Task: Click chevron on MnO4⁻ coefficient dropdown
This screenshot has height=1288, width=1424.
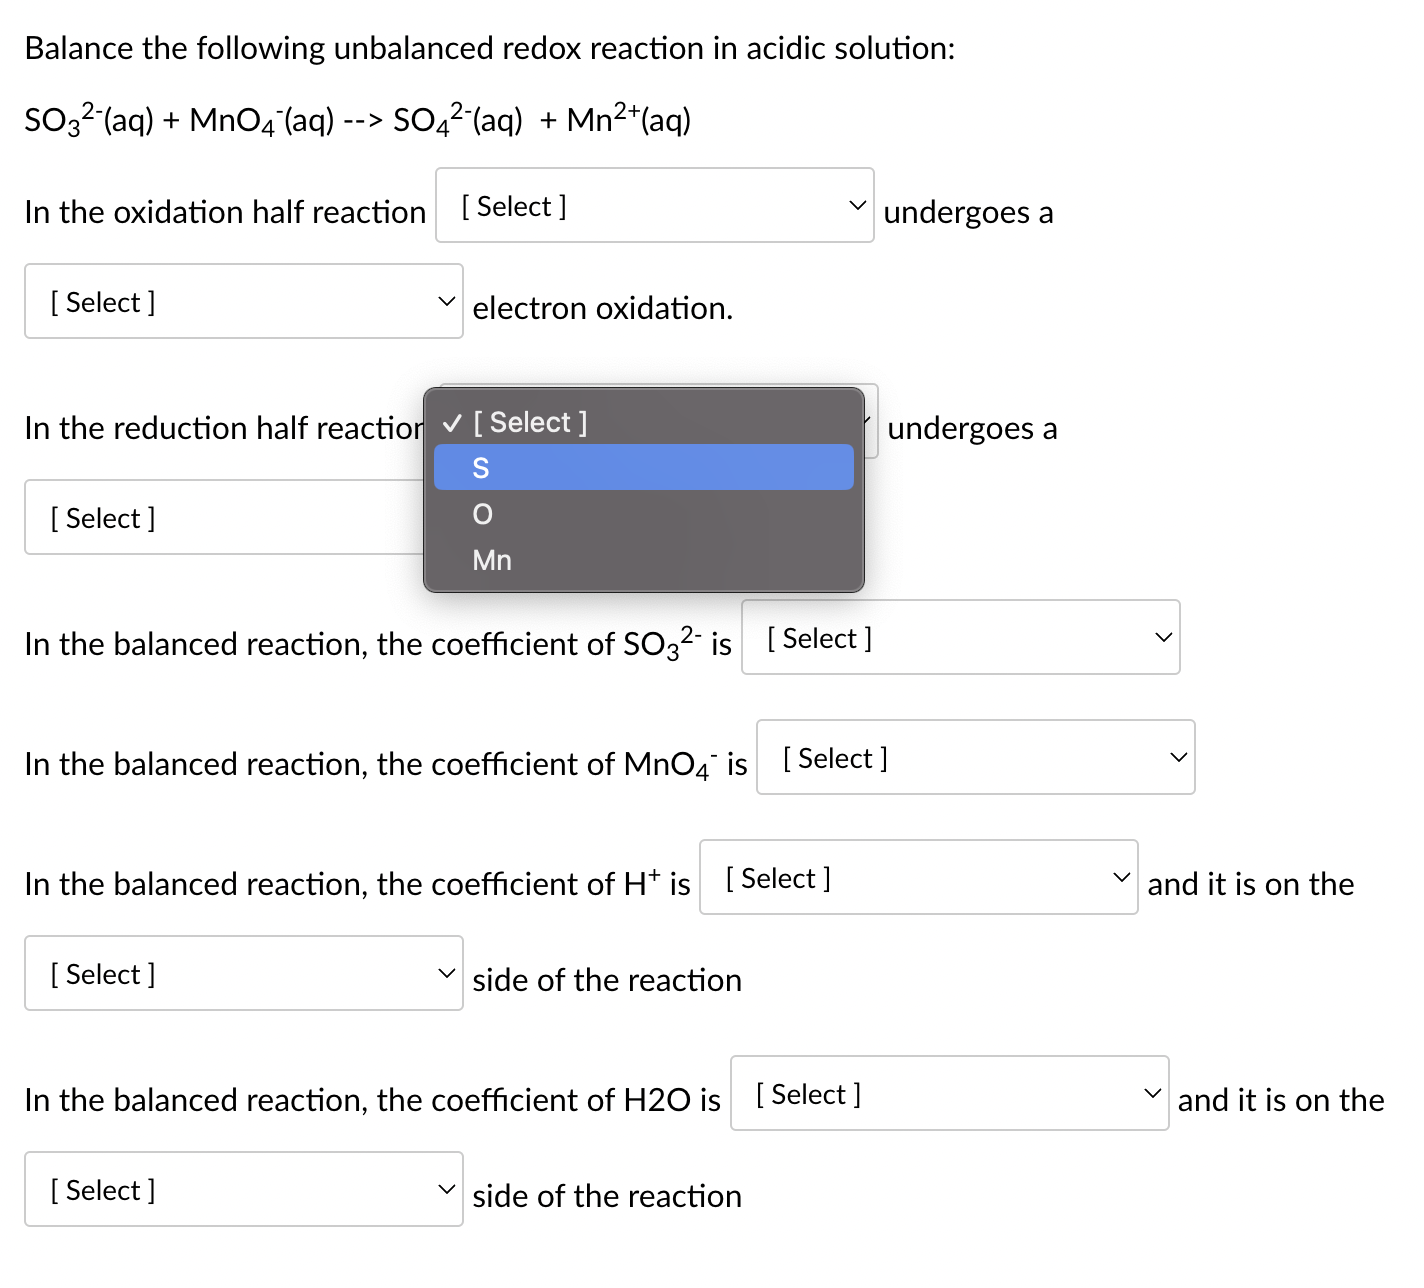Action: (x=1178, y=756)
